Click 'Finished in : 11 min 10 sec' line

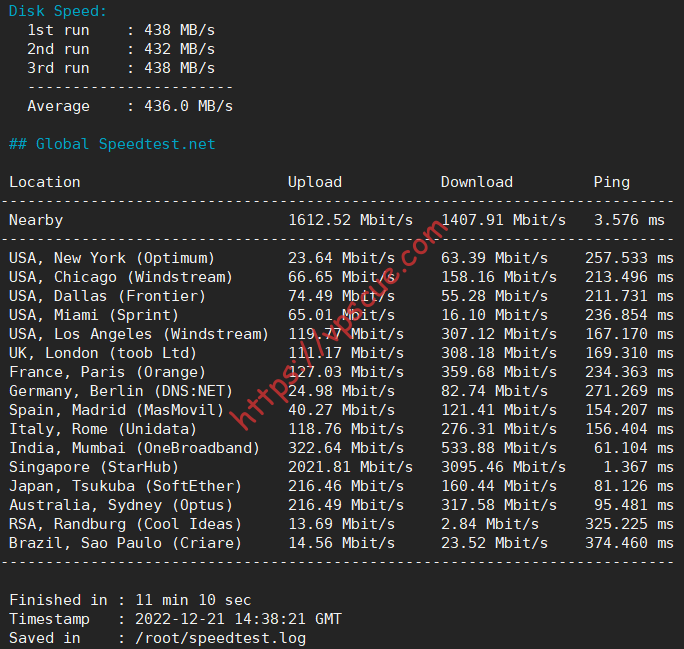pos(130,600)
